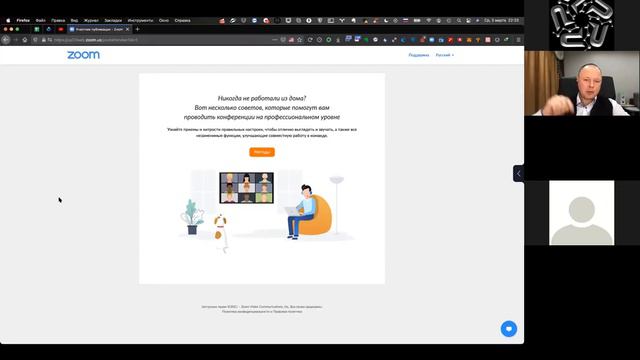The height and width of the screenshot is (360, 640).
Task: Show site security lock information
Action: (44, 40)
